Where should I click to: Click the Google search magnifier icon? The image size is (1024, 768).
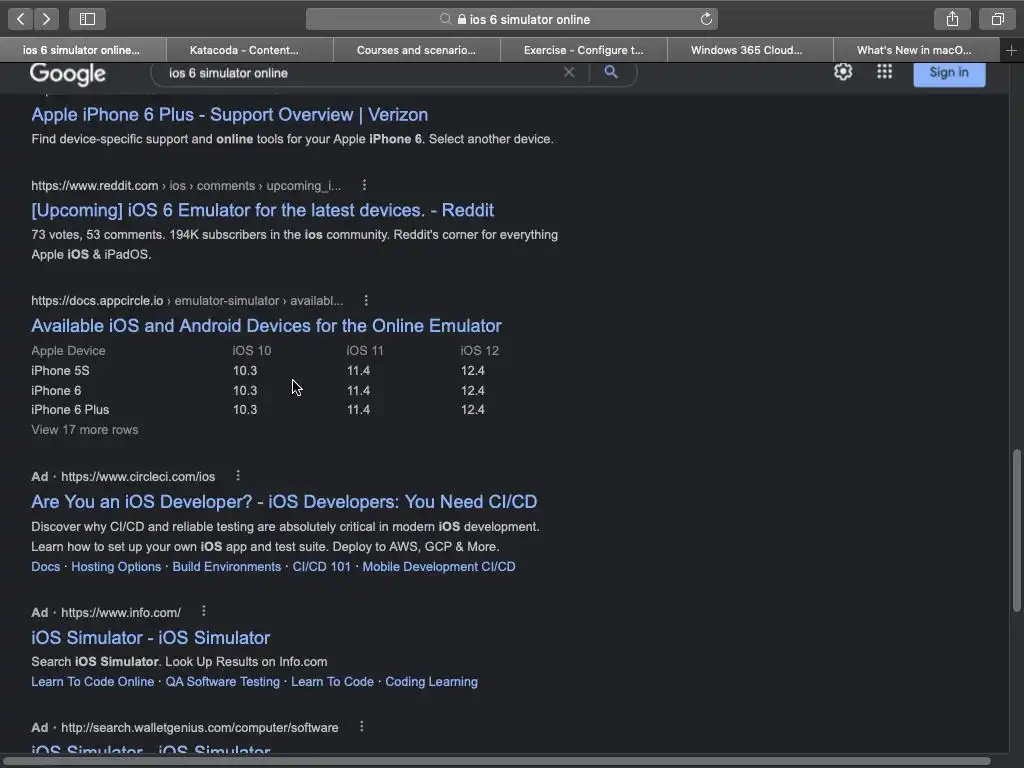[x=611, y=72]
